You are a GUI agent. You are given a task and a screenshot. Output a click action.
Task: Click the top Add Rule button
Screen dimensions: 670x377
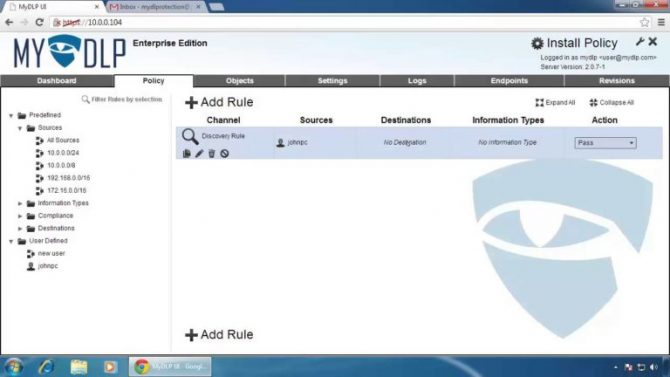coord(219,102)
